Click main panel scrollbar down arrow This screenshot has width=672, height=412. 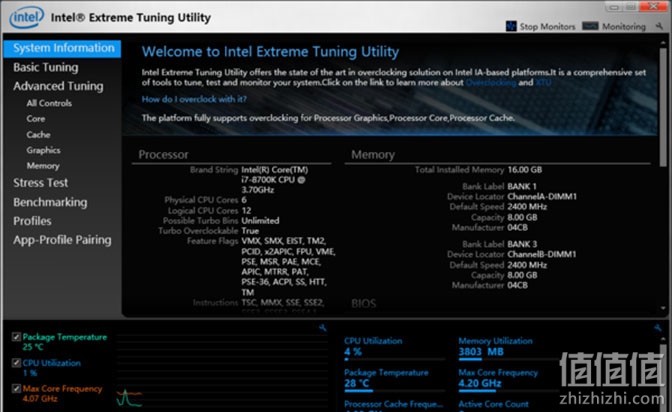[x=663, y=308]
